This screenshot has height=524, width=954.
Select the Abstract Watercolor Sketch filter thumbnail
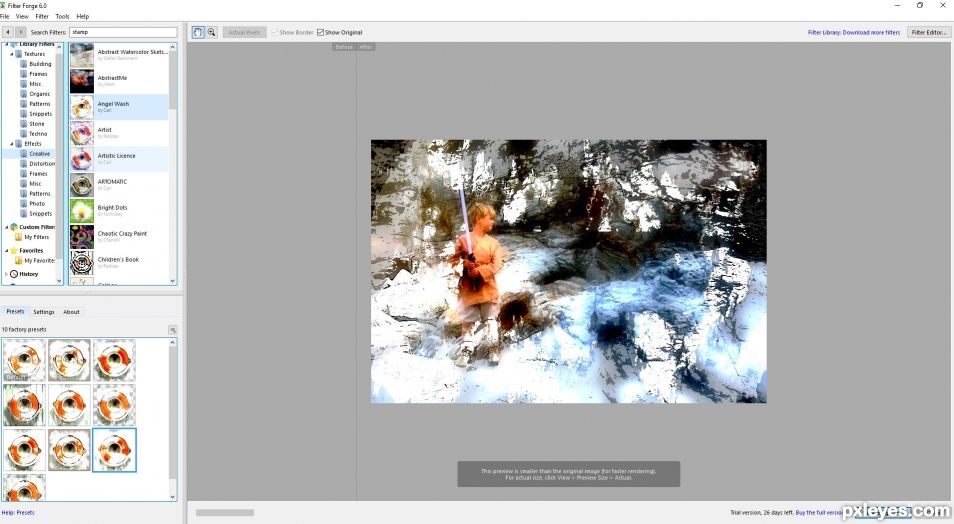click(x=82, y=55)
